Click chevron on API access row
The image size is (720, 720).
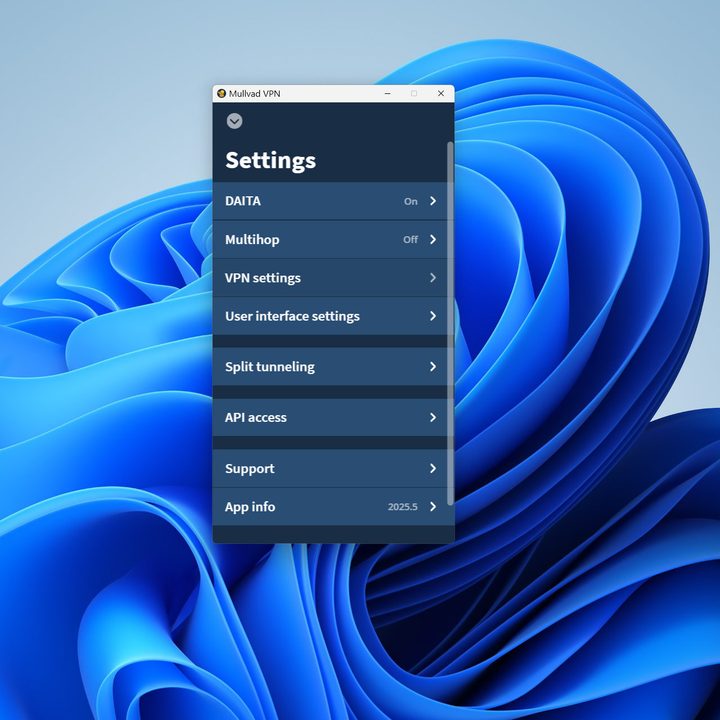pos(433,417)
